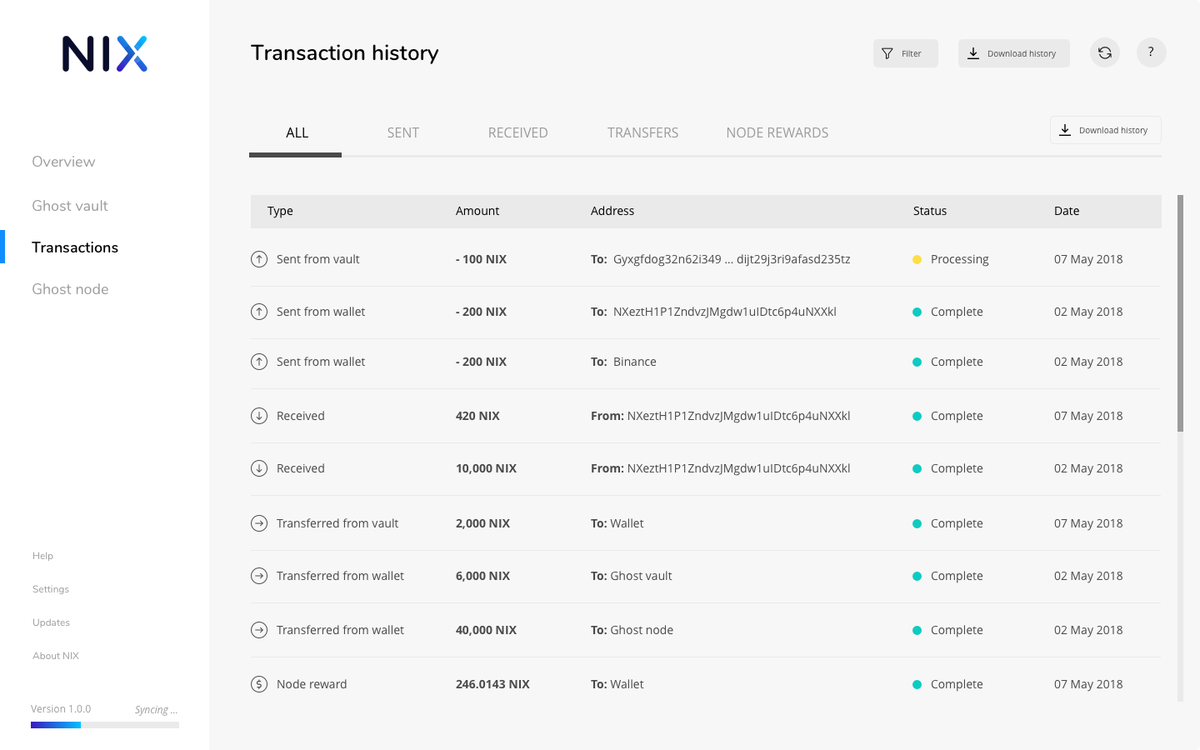This screenshot has height=750, width=1200.
Task: Switch to the NODE REWARDS tab
Action: [x=777, y=133]
